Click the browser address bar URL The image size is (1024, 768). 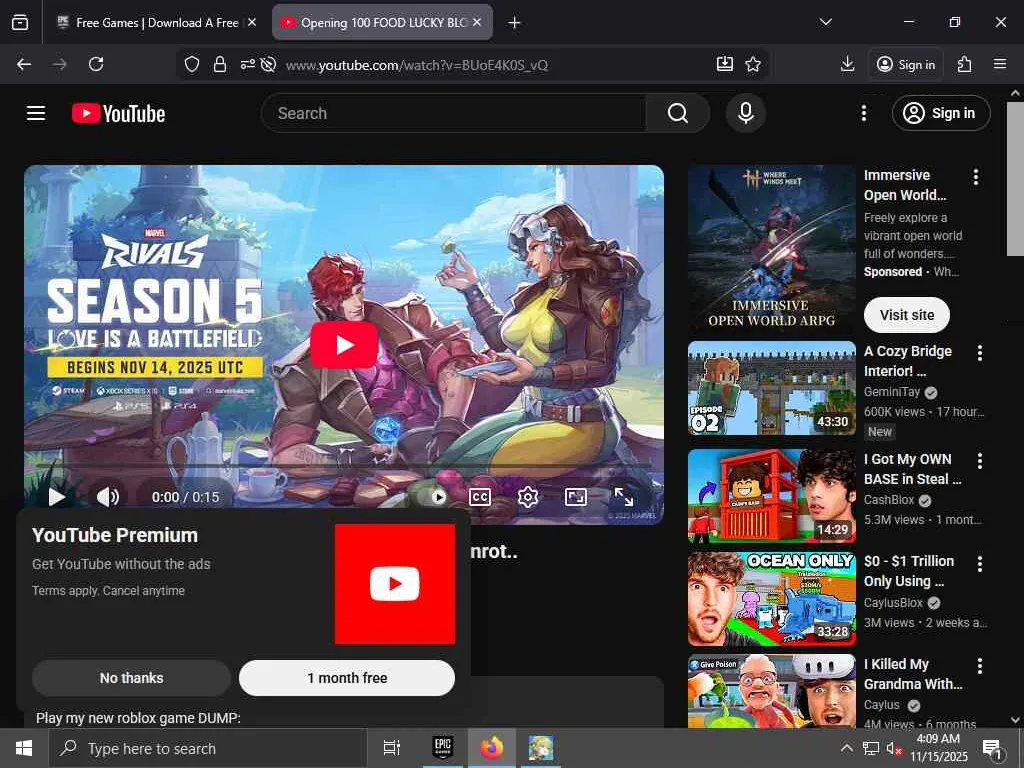417,65
